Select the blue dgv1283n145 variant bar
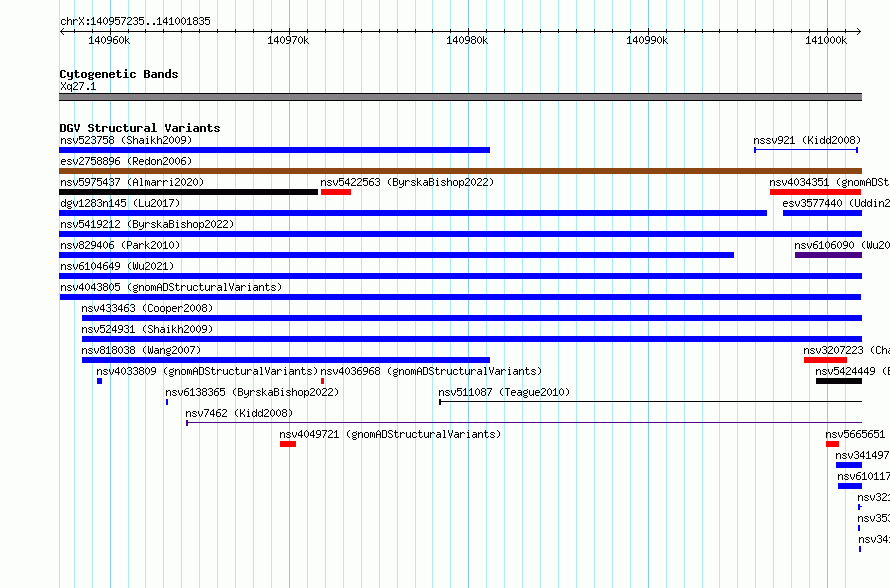 (x=413, y=213)
